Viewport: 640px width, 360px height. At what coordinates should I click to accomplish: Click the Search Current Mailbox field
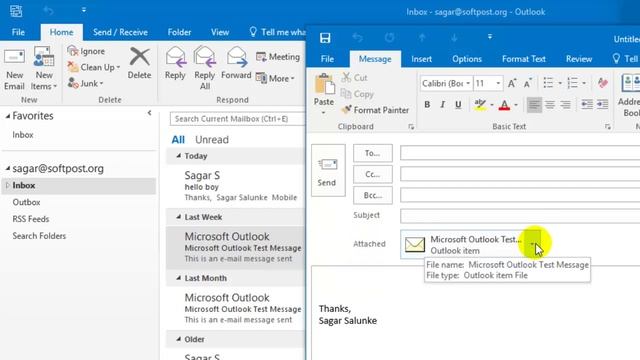(x=238, y=119)
